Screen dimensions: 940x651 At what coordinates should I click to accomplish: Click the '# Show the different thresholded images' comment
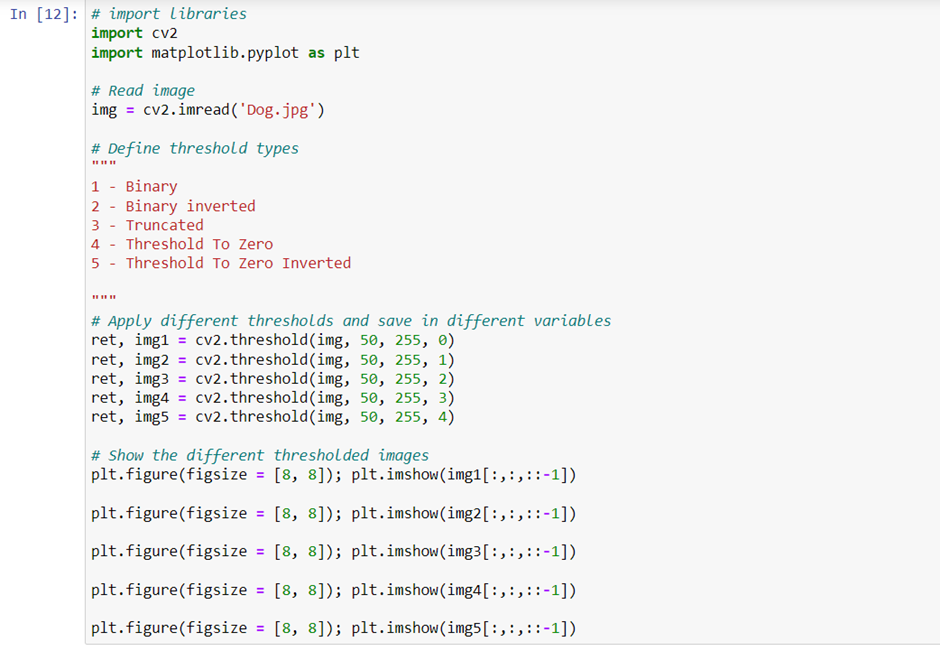[x=260, y=456]
